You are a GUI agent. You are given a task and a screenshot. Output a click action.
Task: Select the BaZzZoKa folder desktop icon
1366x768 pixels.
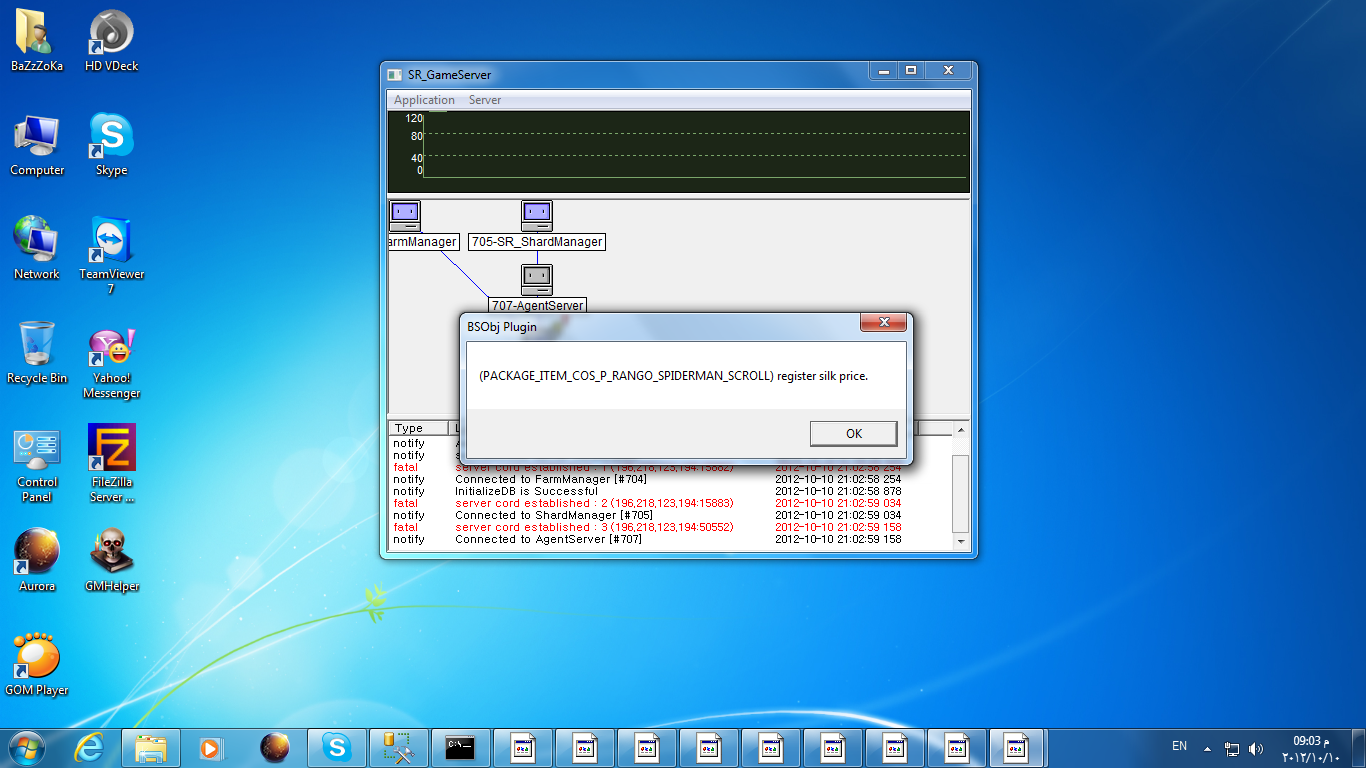click(37, 40)
